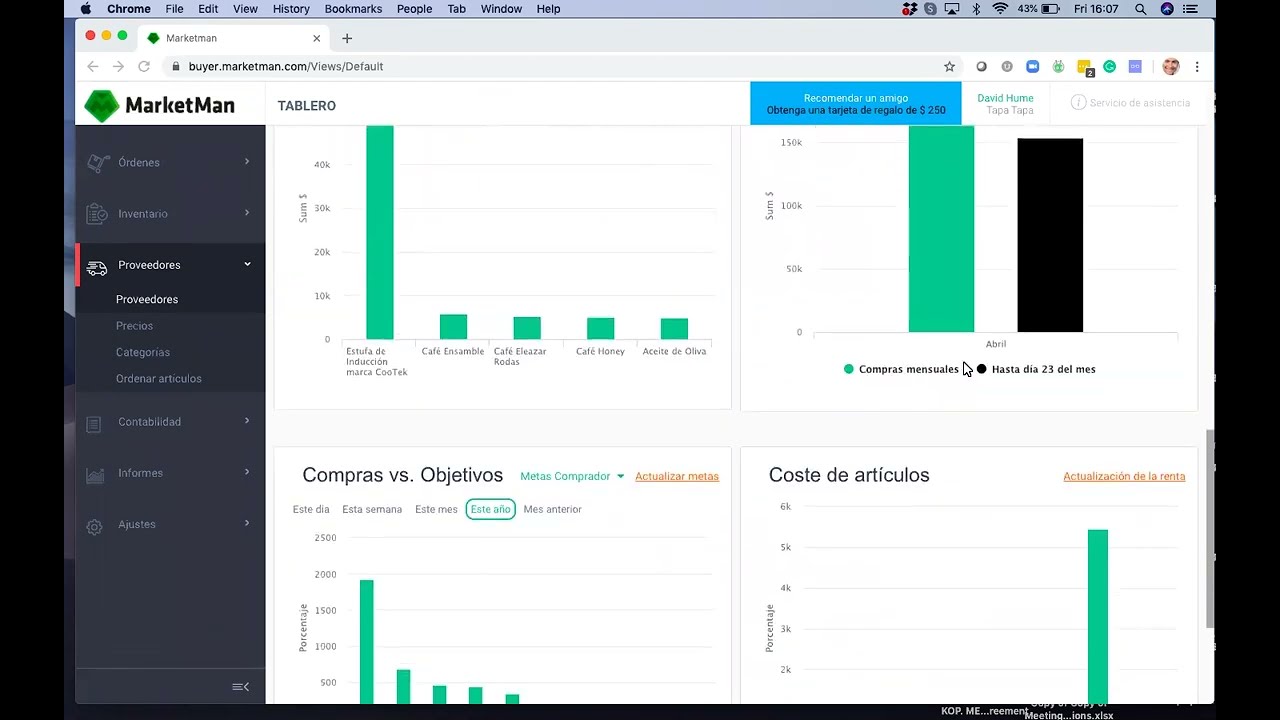Expand the Informes menu chevron

247,471
